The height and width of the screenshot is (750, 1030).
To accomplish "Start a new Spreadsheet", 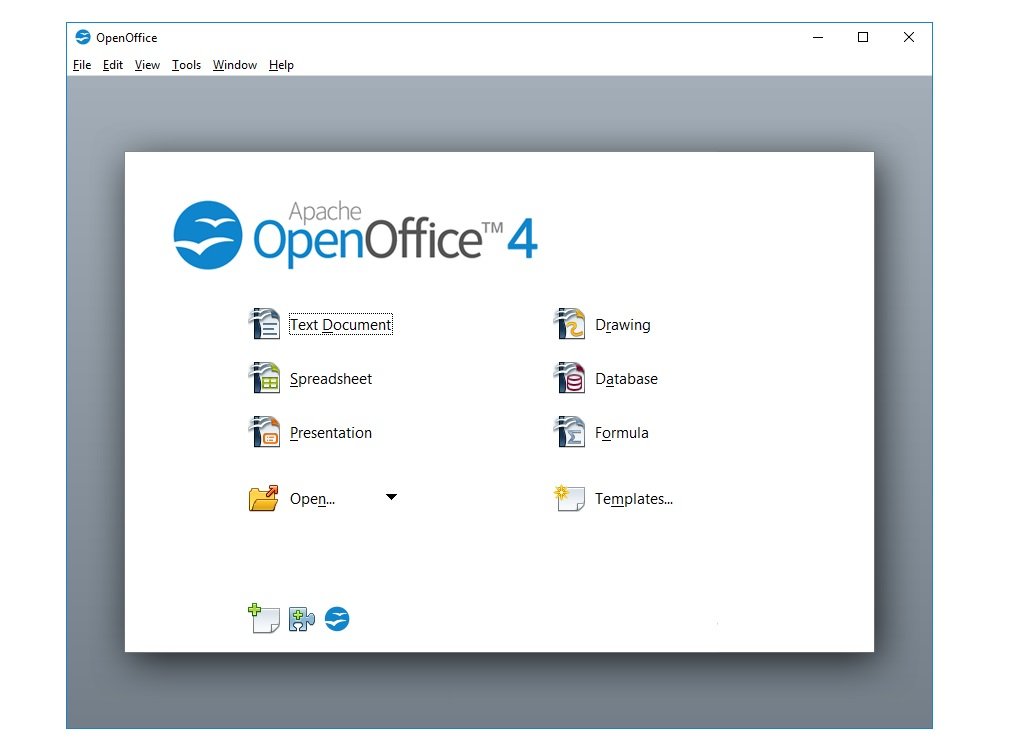I will point(330,379).
